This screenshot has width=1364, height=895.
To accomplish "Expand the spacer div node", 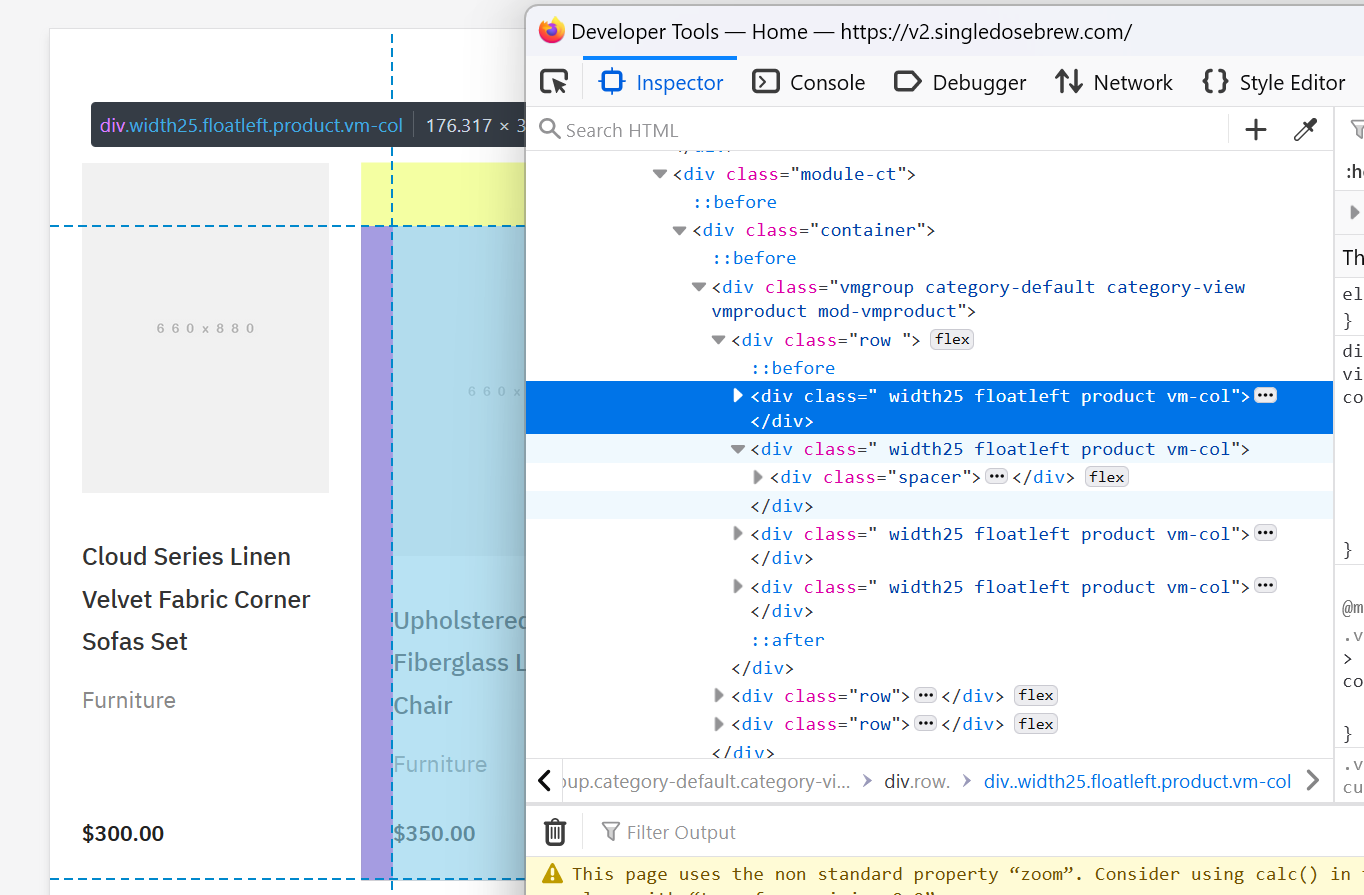I will (x=758, y=477).
